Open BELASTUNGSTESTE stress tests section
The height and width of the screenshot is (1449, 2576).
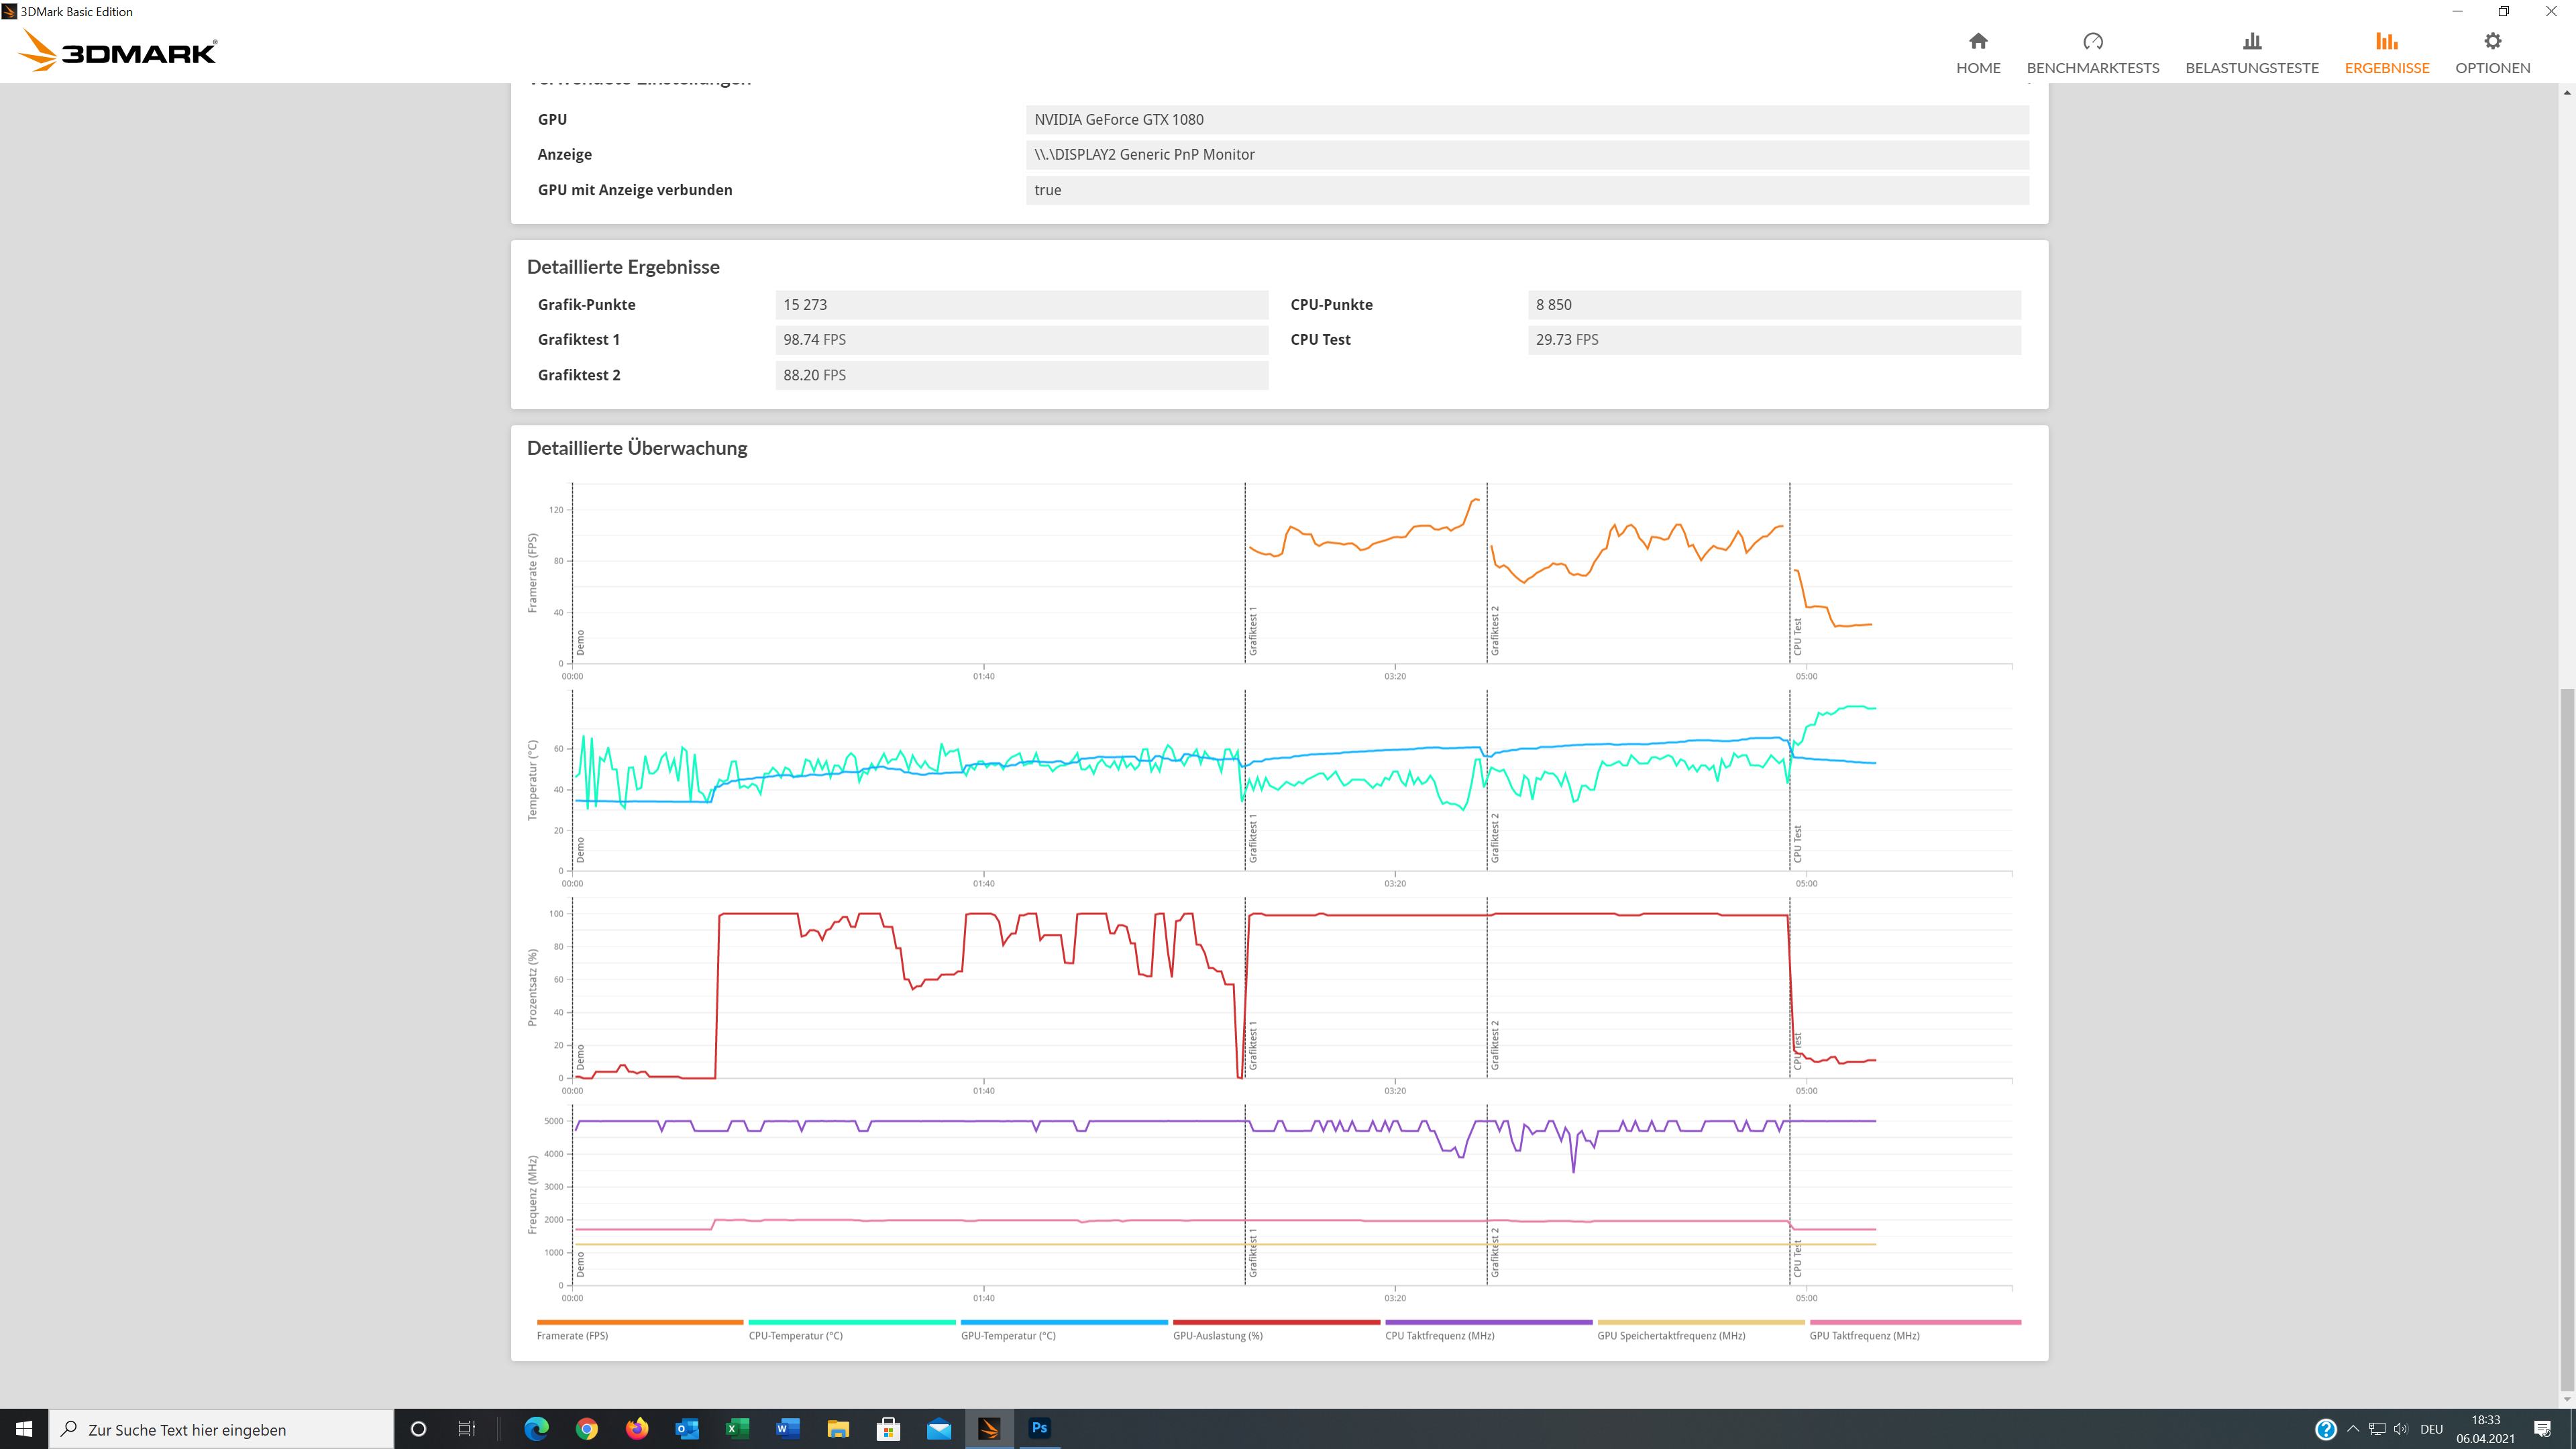[x=2251, y=53]
